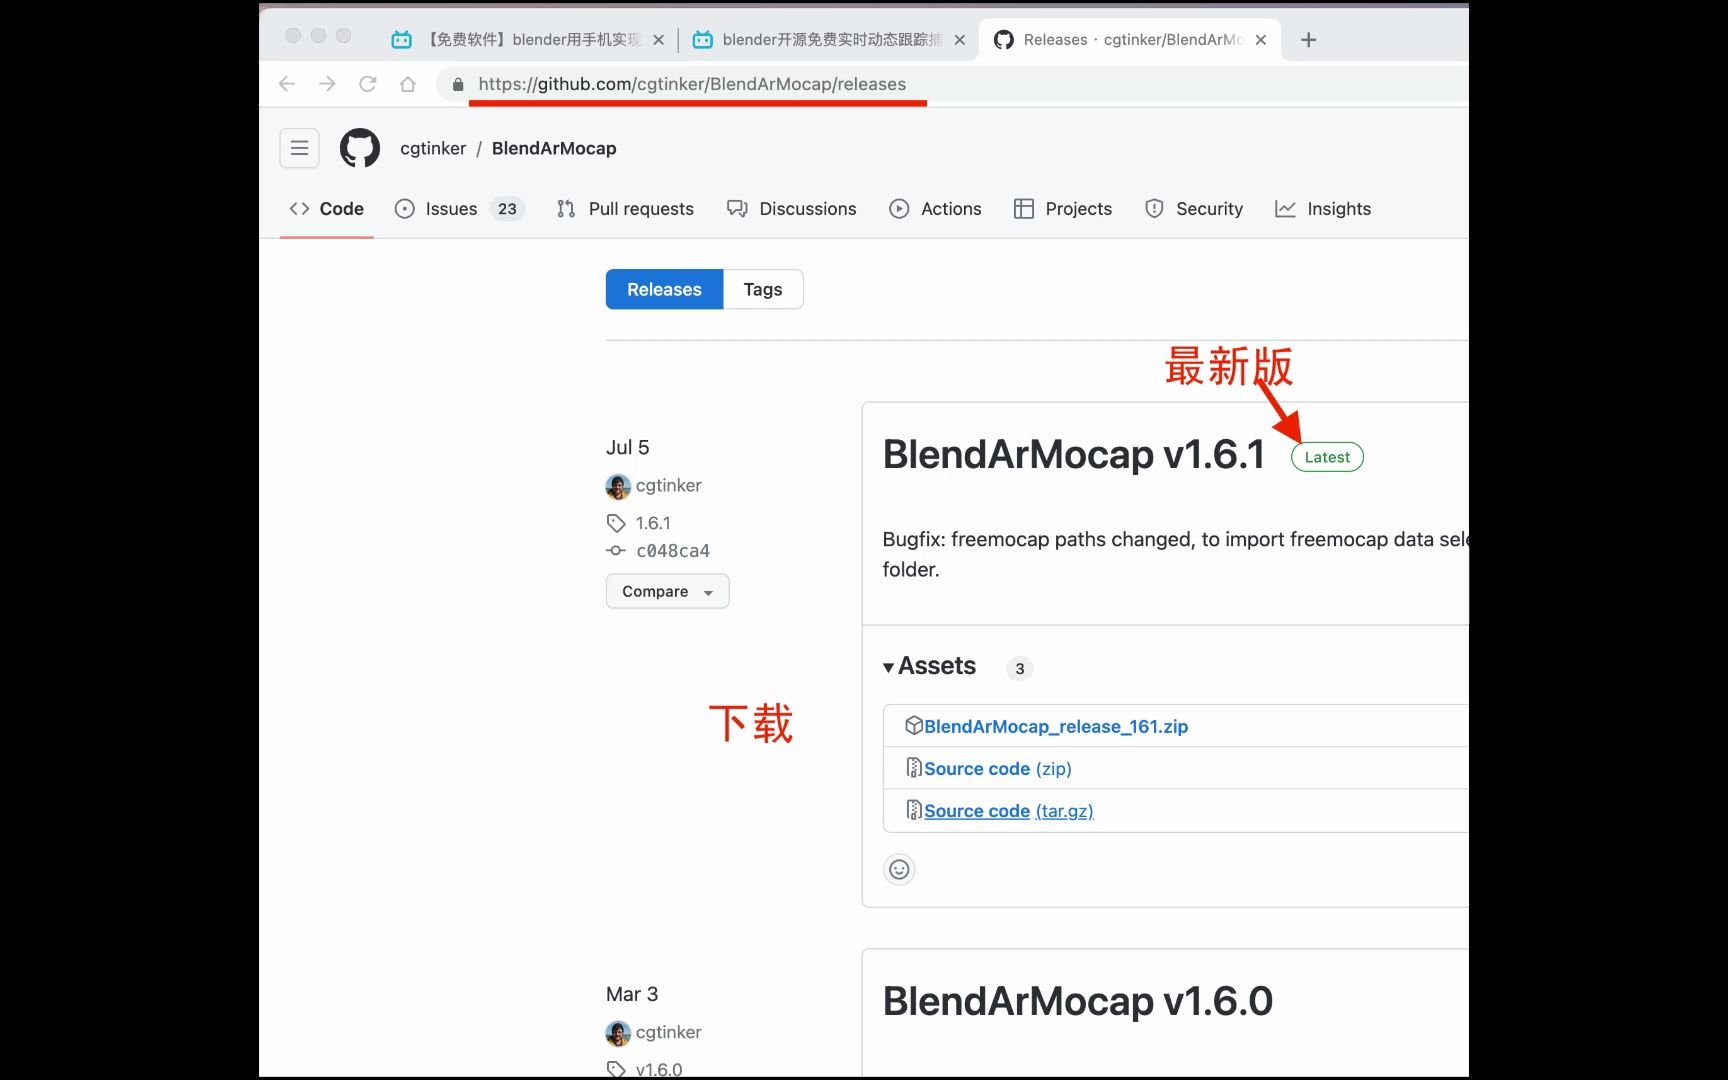Open the Compare dropdown
1728x1080 pixels.
point(666,591)
